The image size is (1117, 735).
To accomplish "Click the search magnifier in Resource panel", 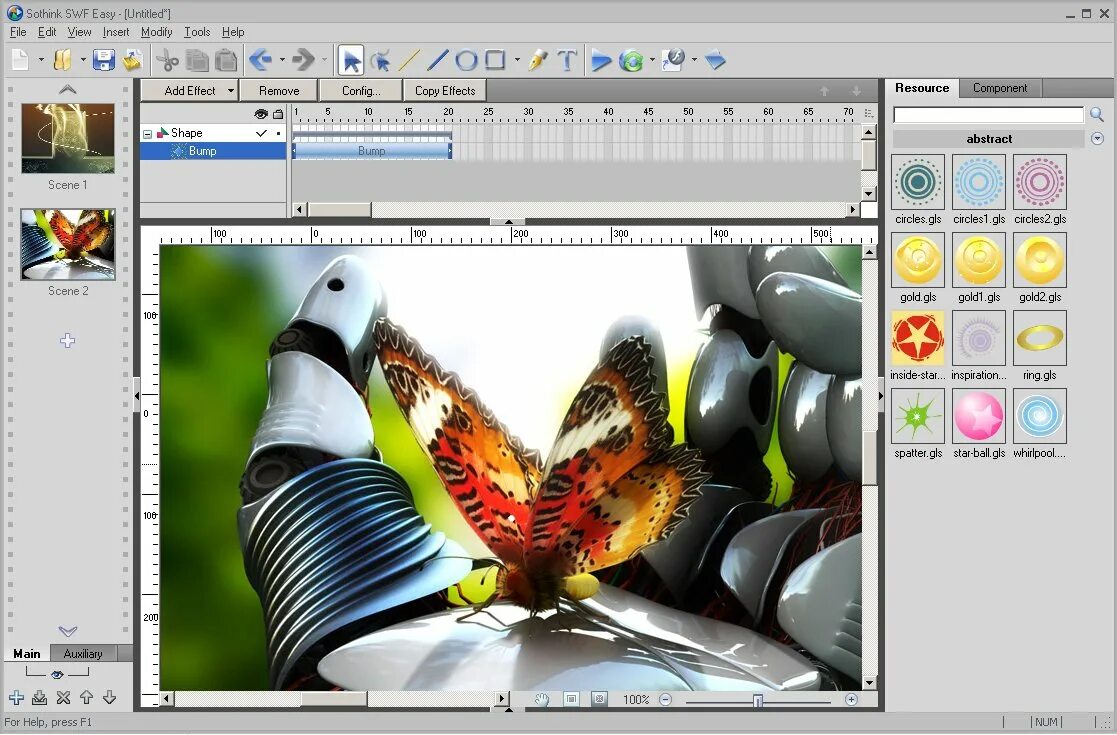I will pyautogui.click(x=1097, y=114).
